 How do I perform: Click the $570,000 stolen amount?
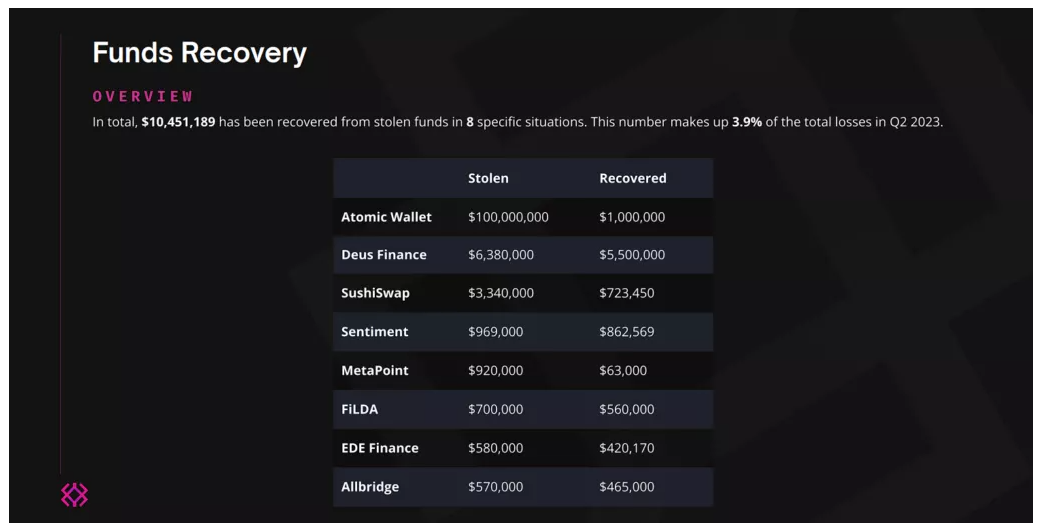tap(495, 487)
